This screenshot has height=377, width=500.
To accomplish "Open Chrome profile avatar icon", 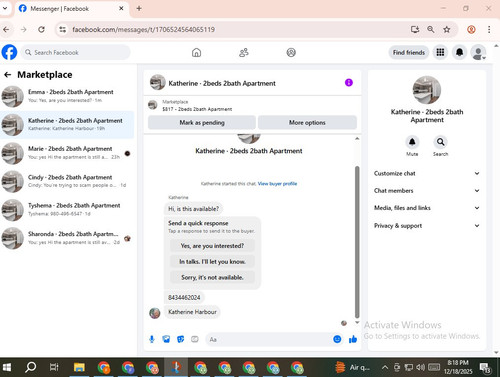I will 471,29.
